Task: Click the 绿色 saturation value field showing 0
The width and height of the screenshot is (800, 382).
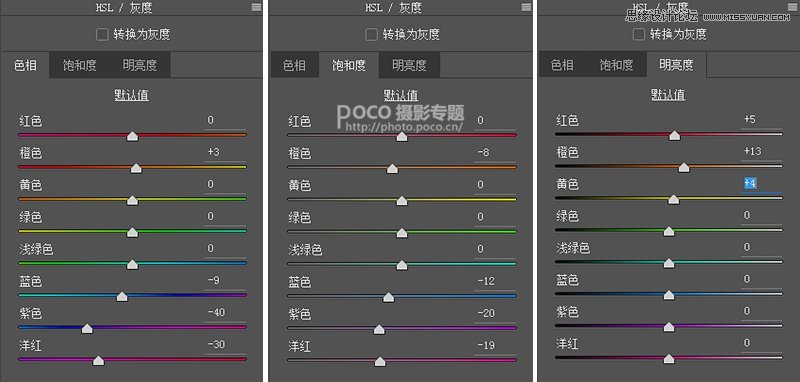Action: (x=495, y=218)
